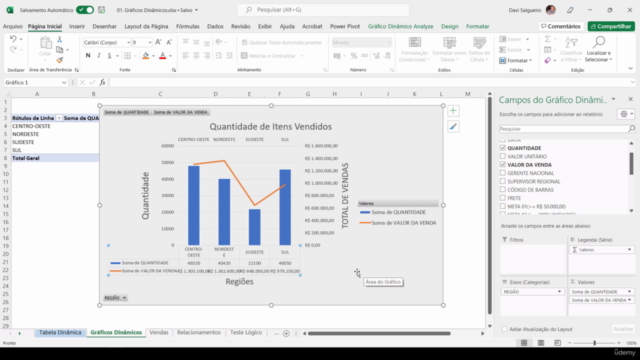Check the FRETE field checkbox
Image resolution: width=640 pixels, height=360 pixels.
point(503,198)
